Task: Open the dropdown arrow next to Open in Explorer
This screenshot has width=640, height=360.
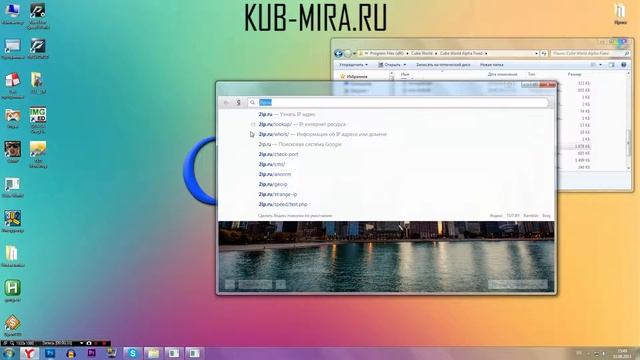Action: click(x=404, y=65)
